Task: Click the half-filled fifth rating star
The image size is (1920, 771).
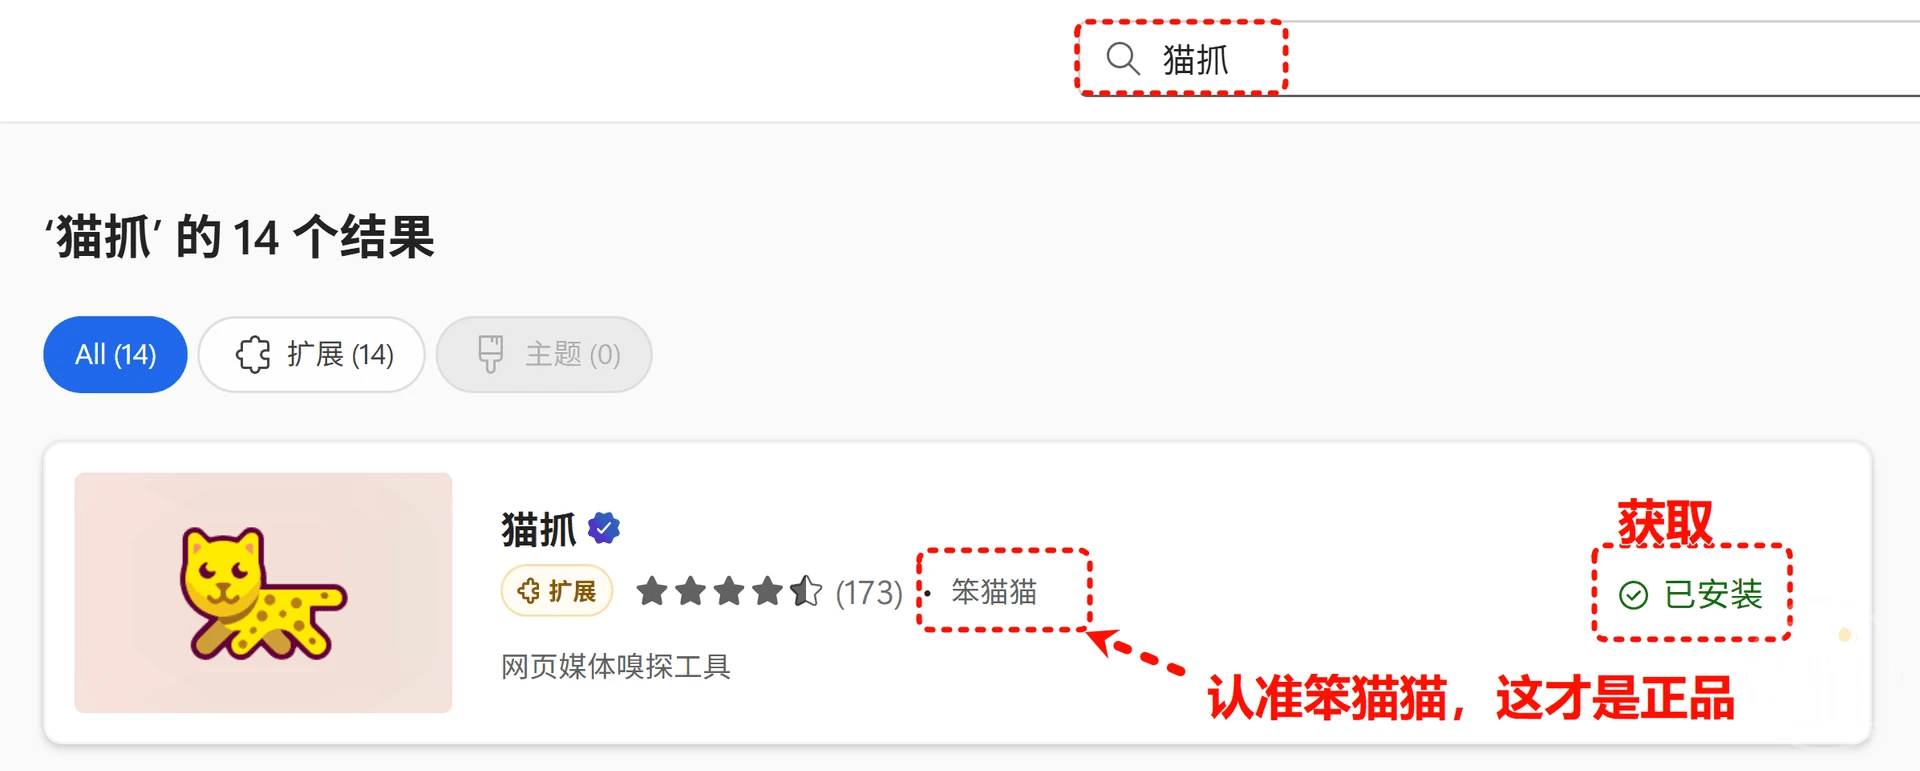Action: [806, 591]
